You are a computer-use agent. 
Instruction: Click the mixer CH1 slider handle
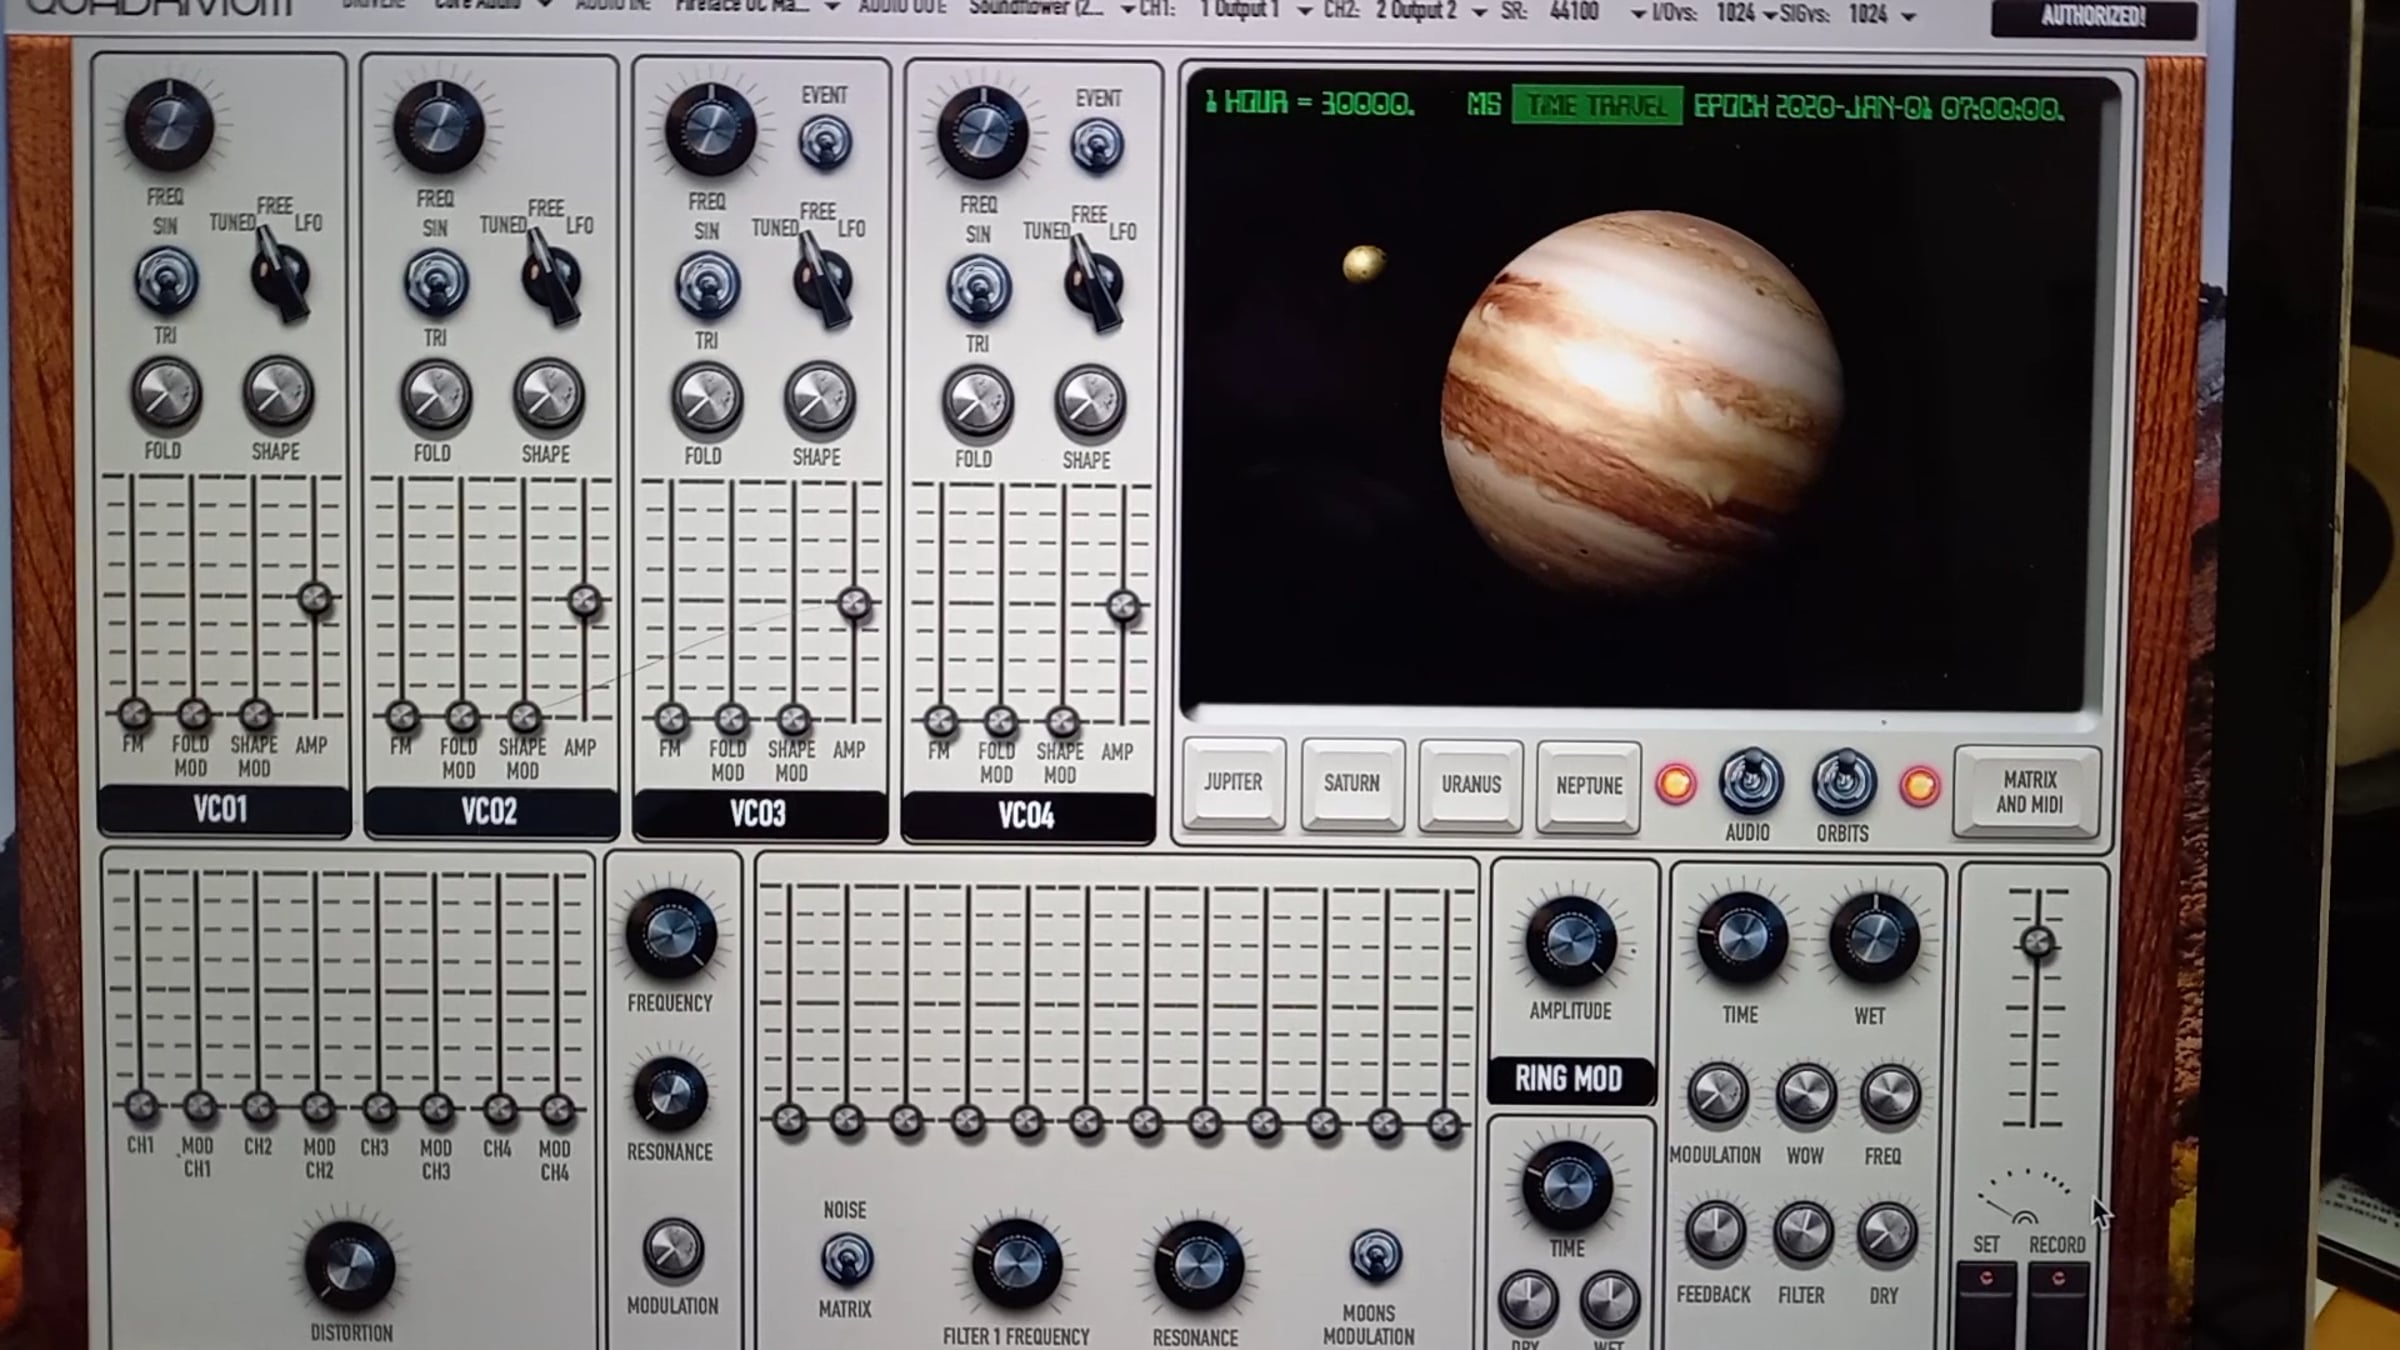(141, 1105)
